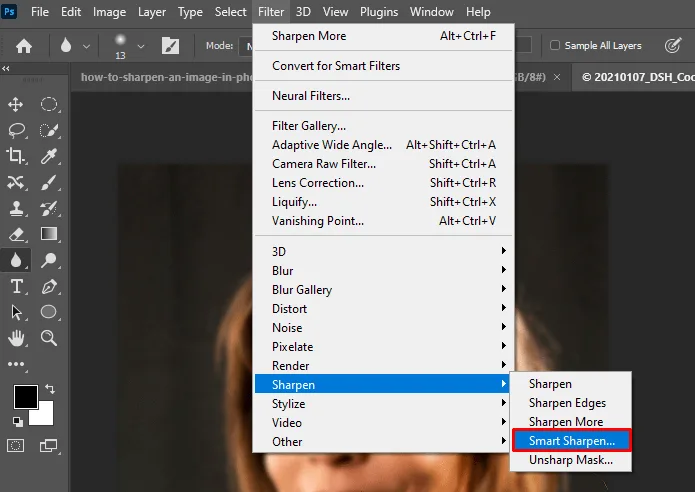Open the brush preset picker dropdown
This screenshot has width=695, height=492.
click(x=141, y=46)
